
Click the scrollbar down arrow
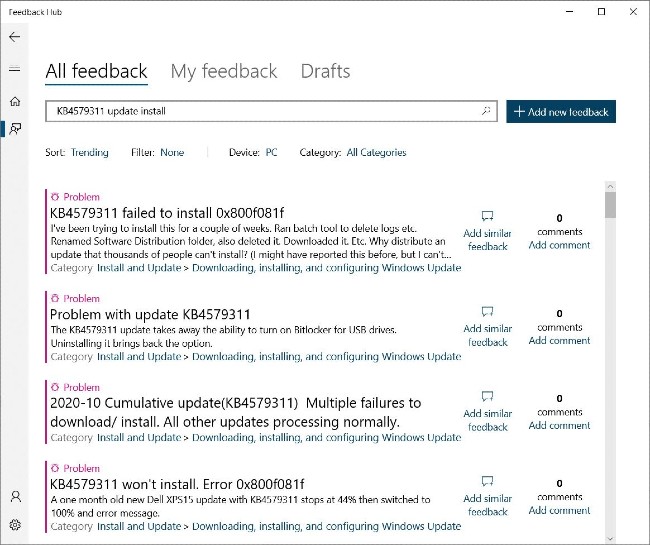(610, 538)
